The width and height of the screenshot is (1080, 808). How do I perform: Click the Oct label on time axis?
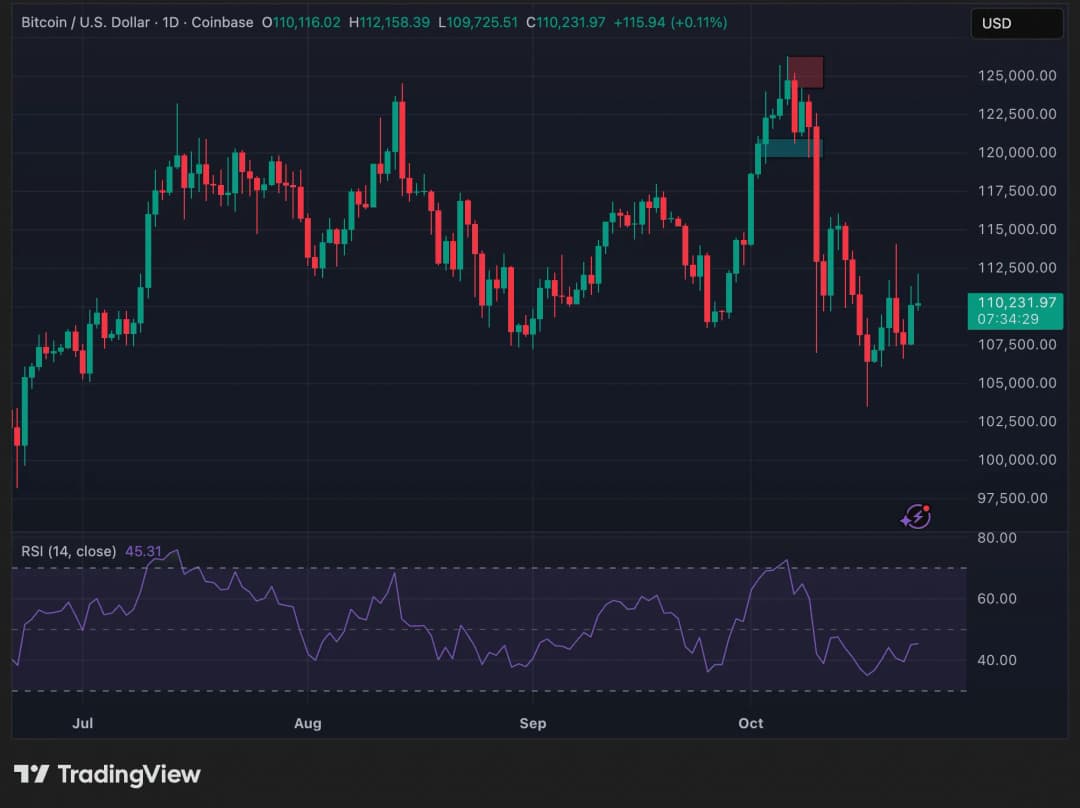click(x=750, y=723)
